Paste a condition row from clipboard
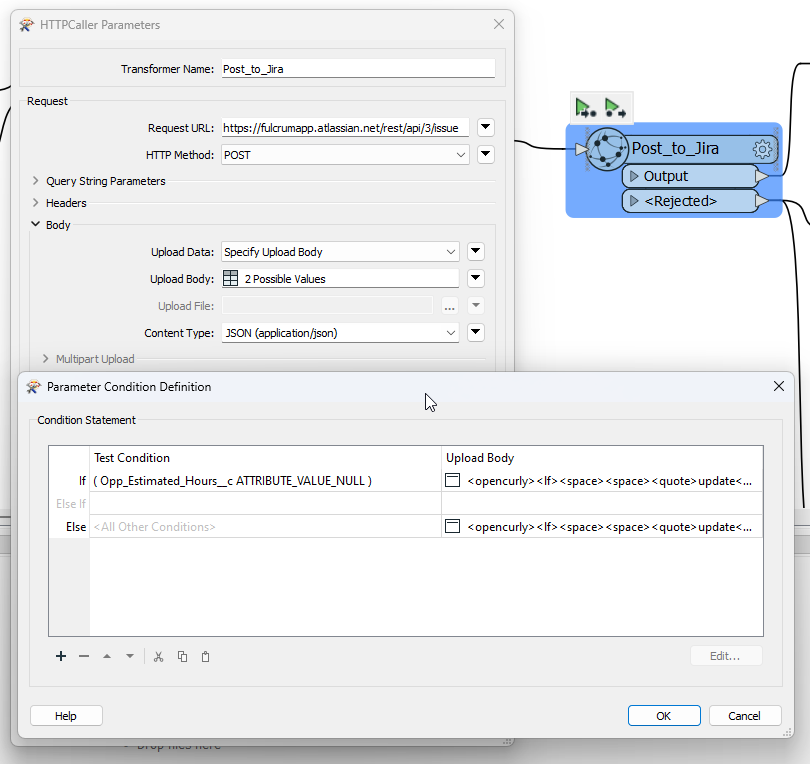 [206, 656]
